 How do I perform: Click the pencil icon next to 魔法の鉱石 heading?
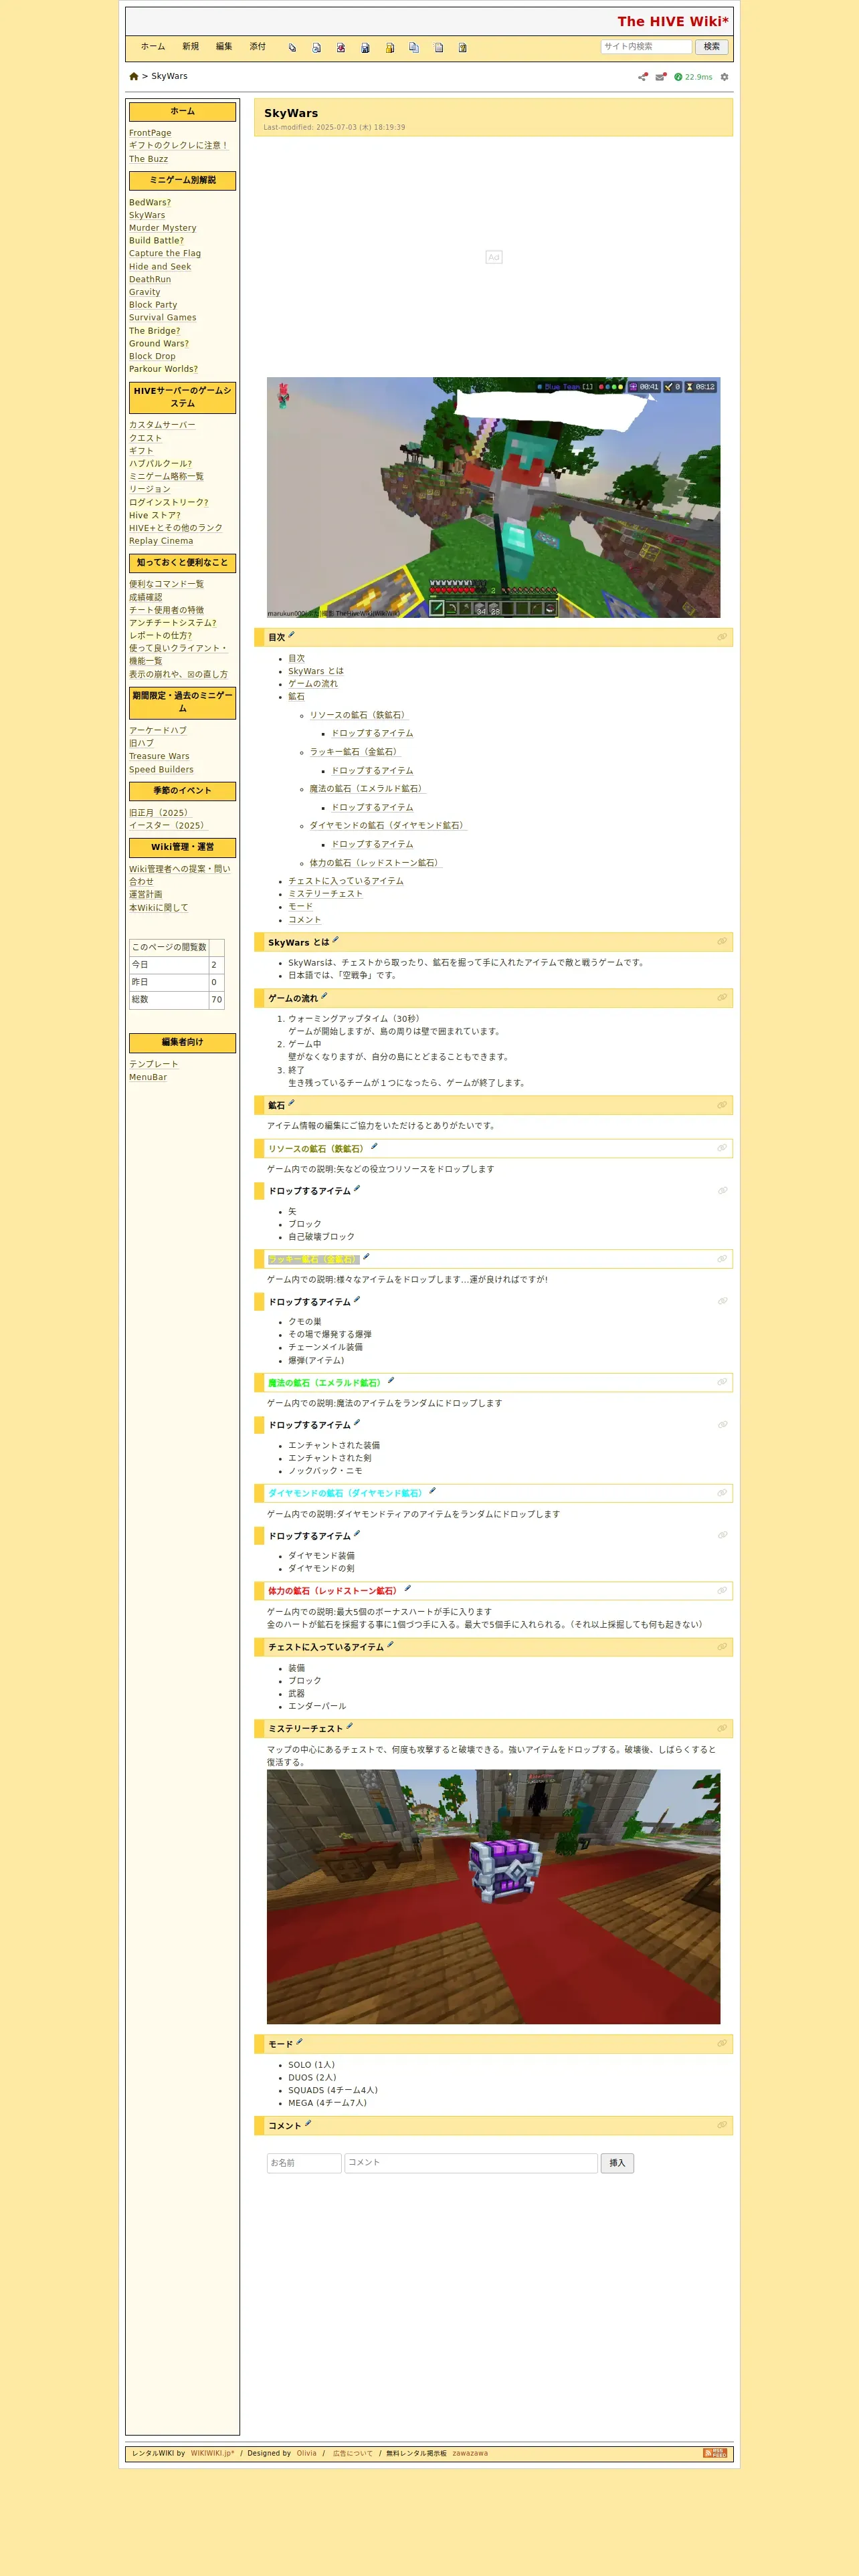tap(391, 1381)
